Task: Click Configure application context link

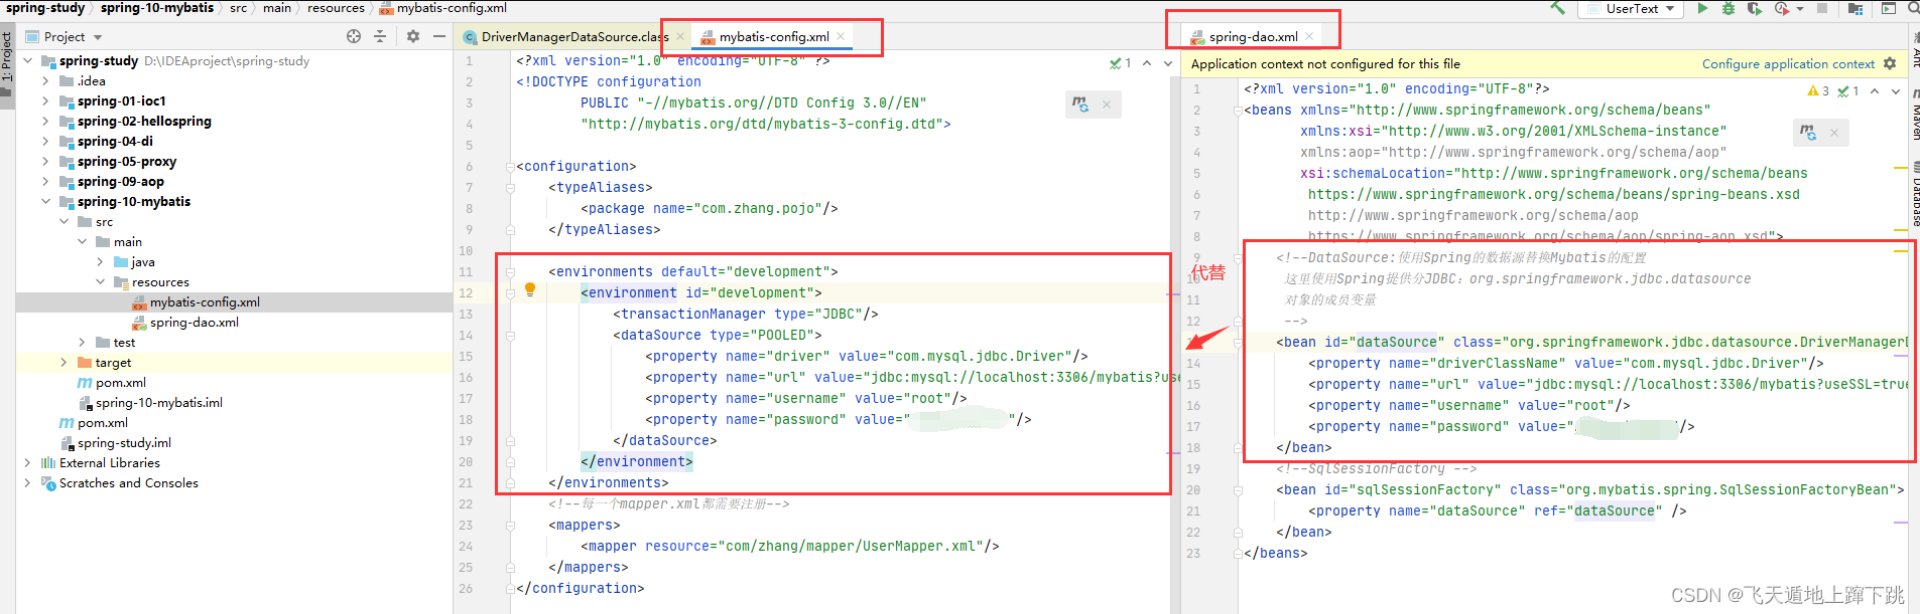Action: (1788, 63)
